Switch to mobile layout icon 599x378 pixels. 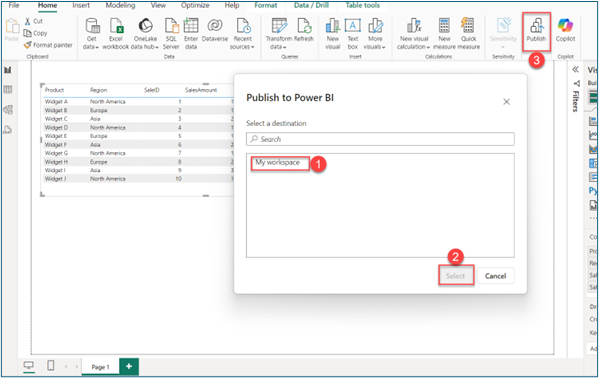(x=50, y=366)
